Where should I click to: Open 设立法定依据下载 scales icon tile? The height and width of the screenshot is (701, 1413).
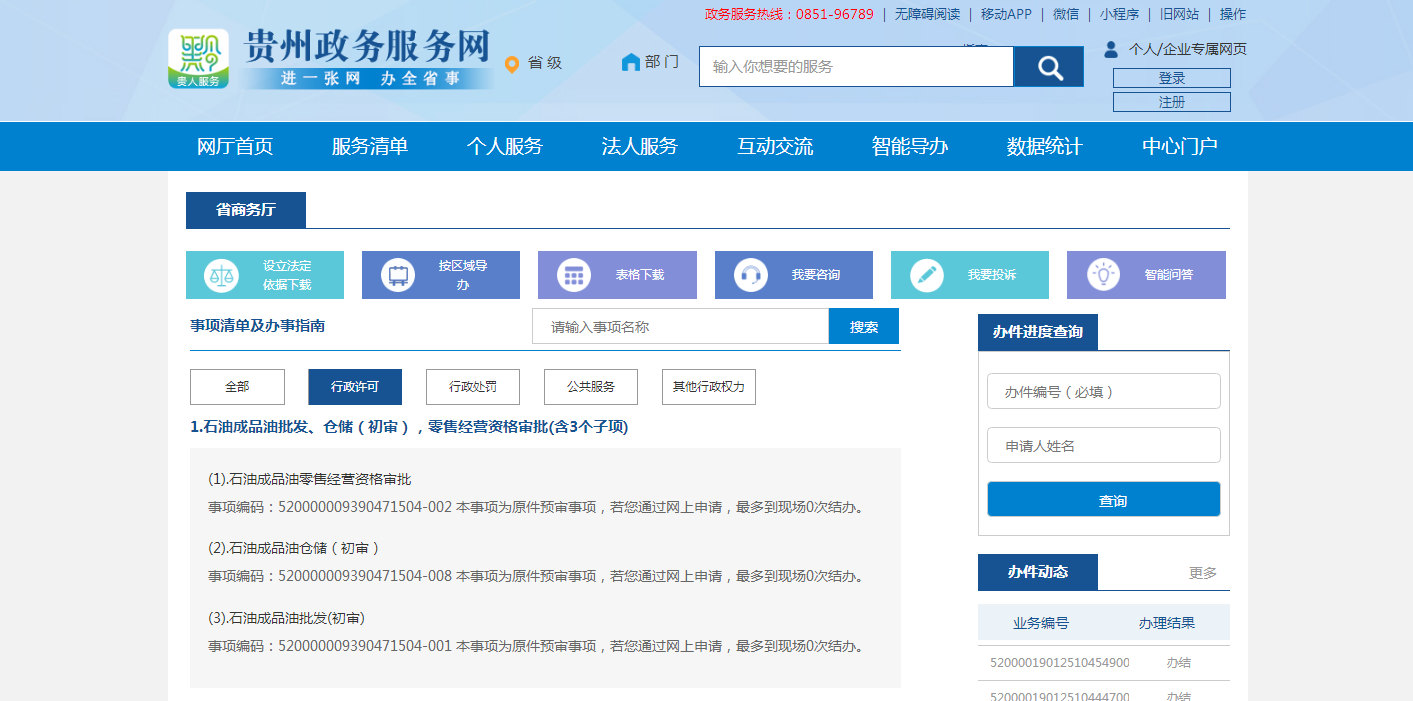222,275
